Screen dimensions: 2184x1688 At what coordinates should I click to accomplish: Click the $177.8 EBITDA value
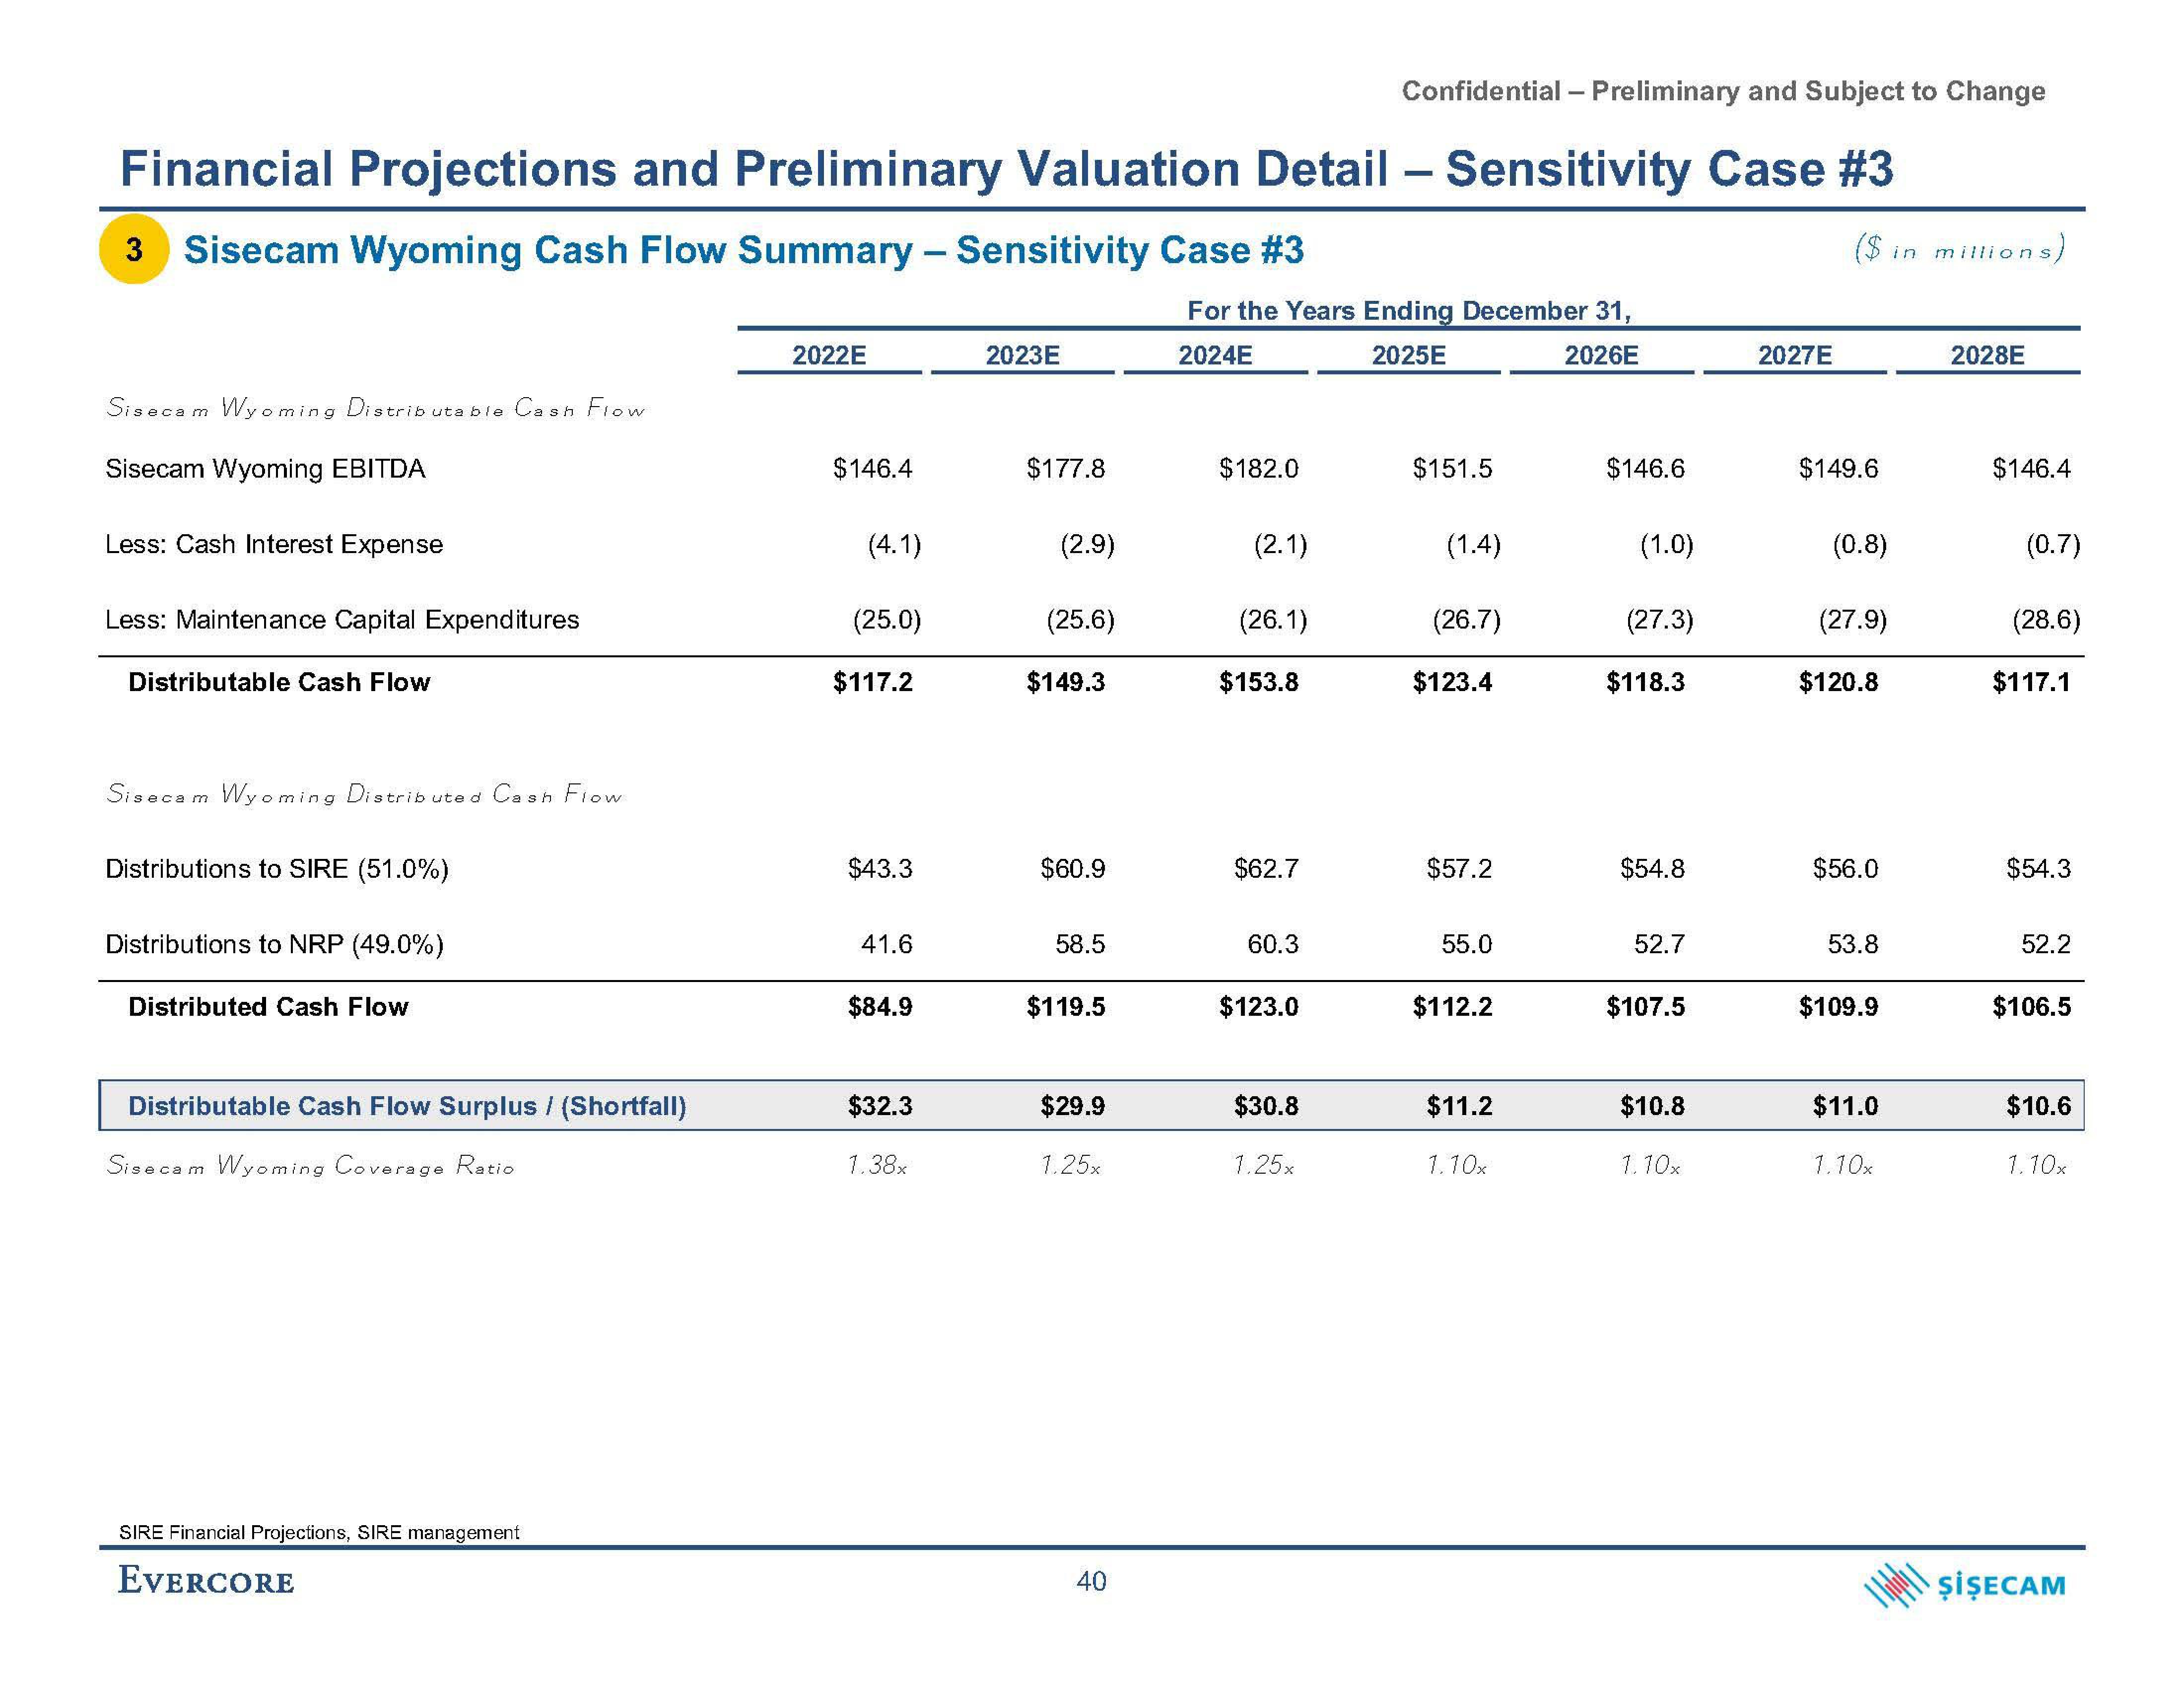[x=1065, y=469]
